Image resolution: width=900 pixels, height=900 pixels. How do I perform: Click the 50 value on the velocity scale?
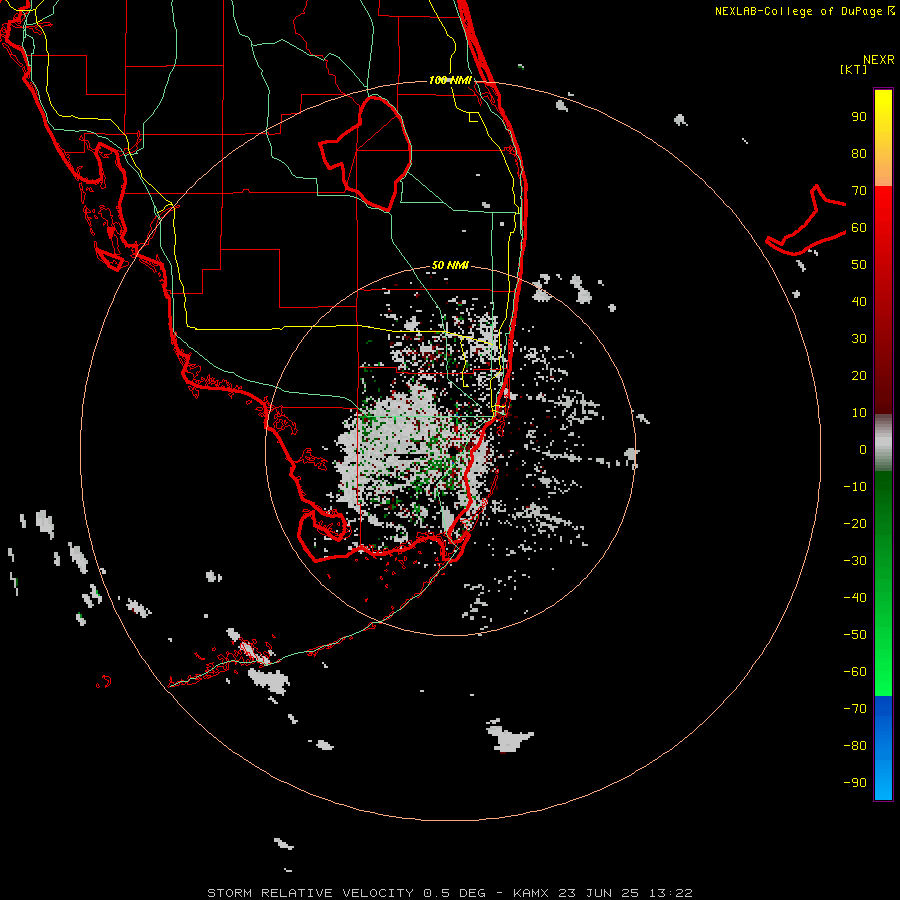click(859, 265)
